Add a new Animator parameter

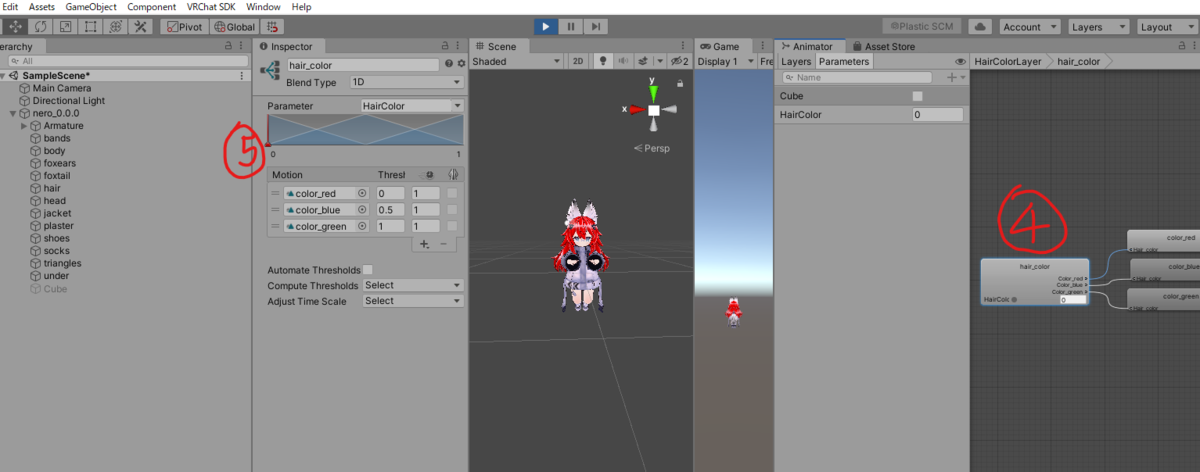click(954, 77)
